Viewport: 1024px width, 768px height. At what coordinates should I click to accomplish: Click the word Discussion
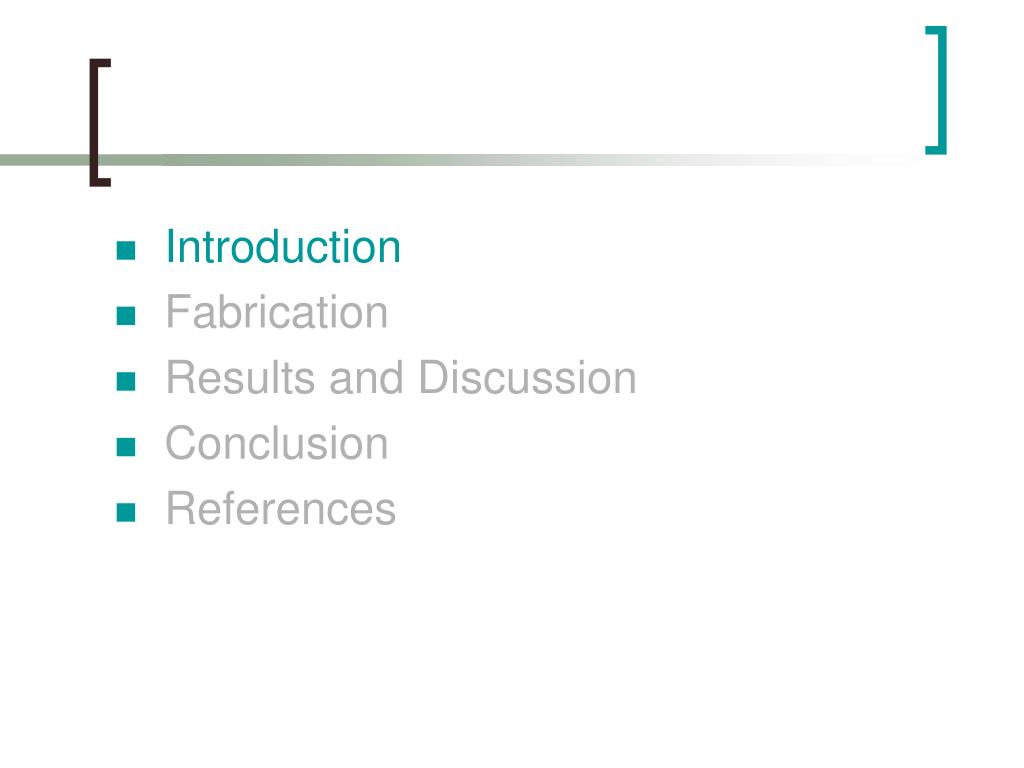pyautogui.click(x=528, y=377)
